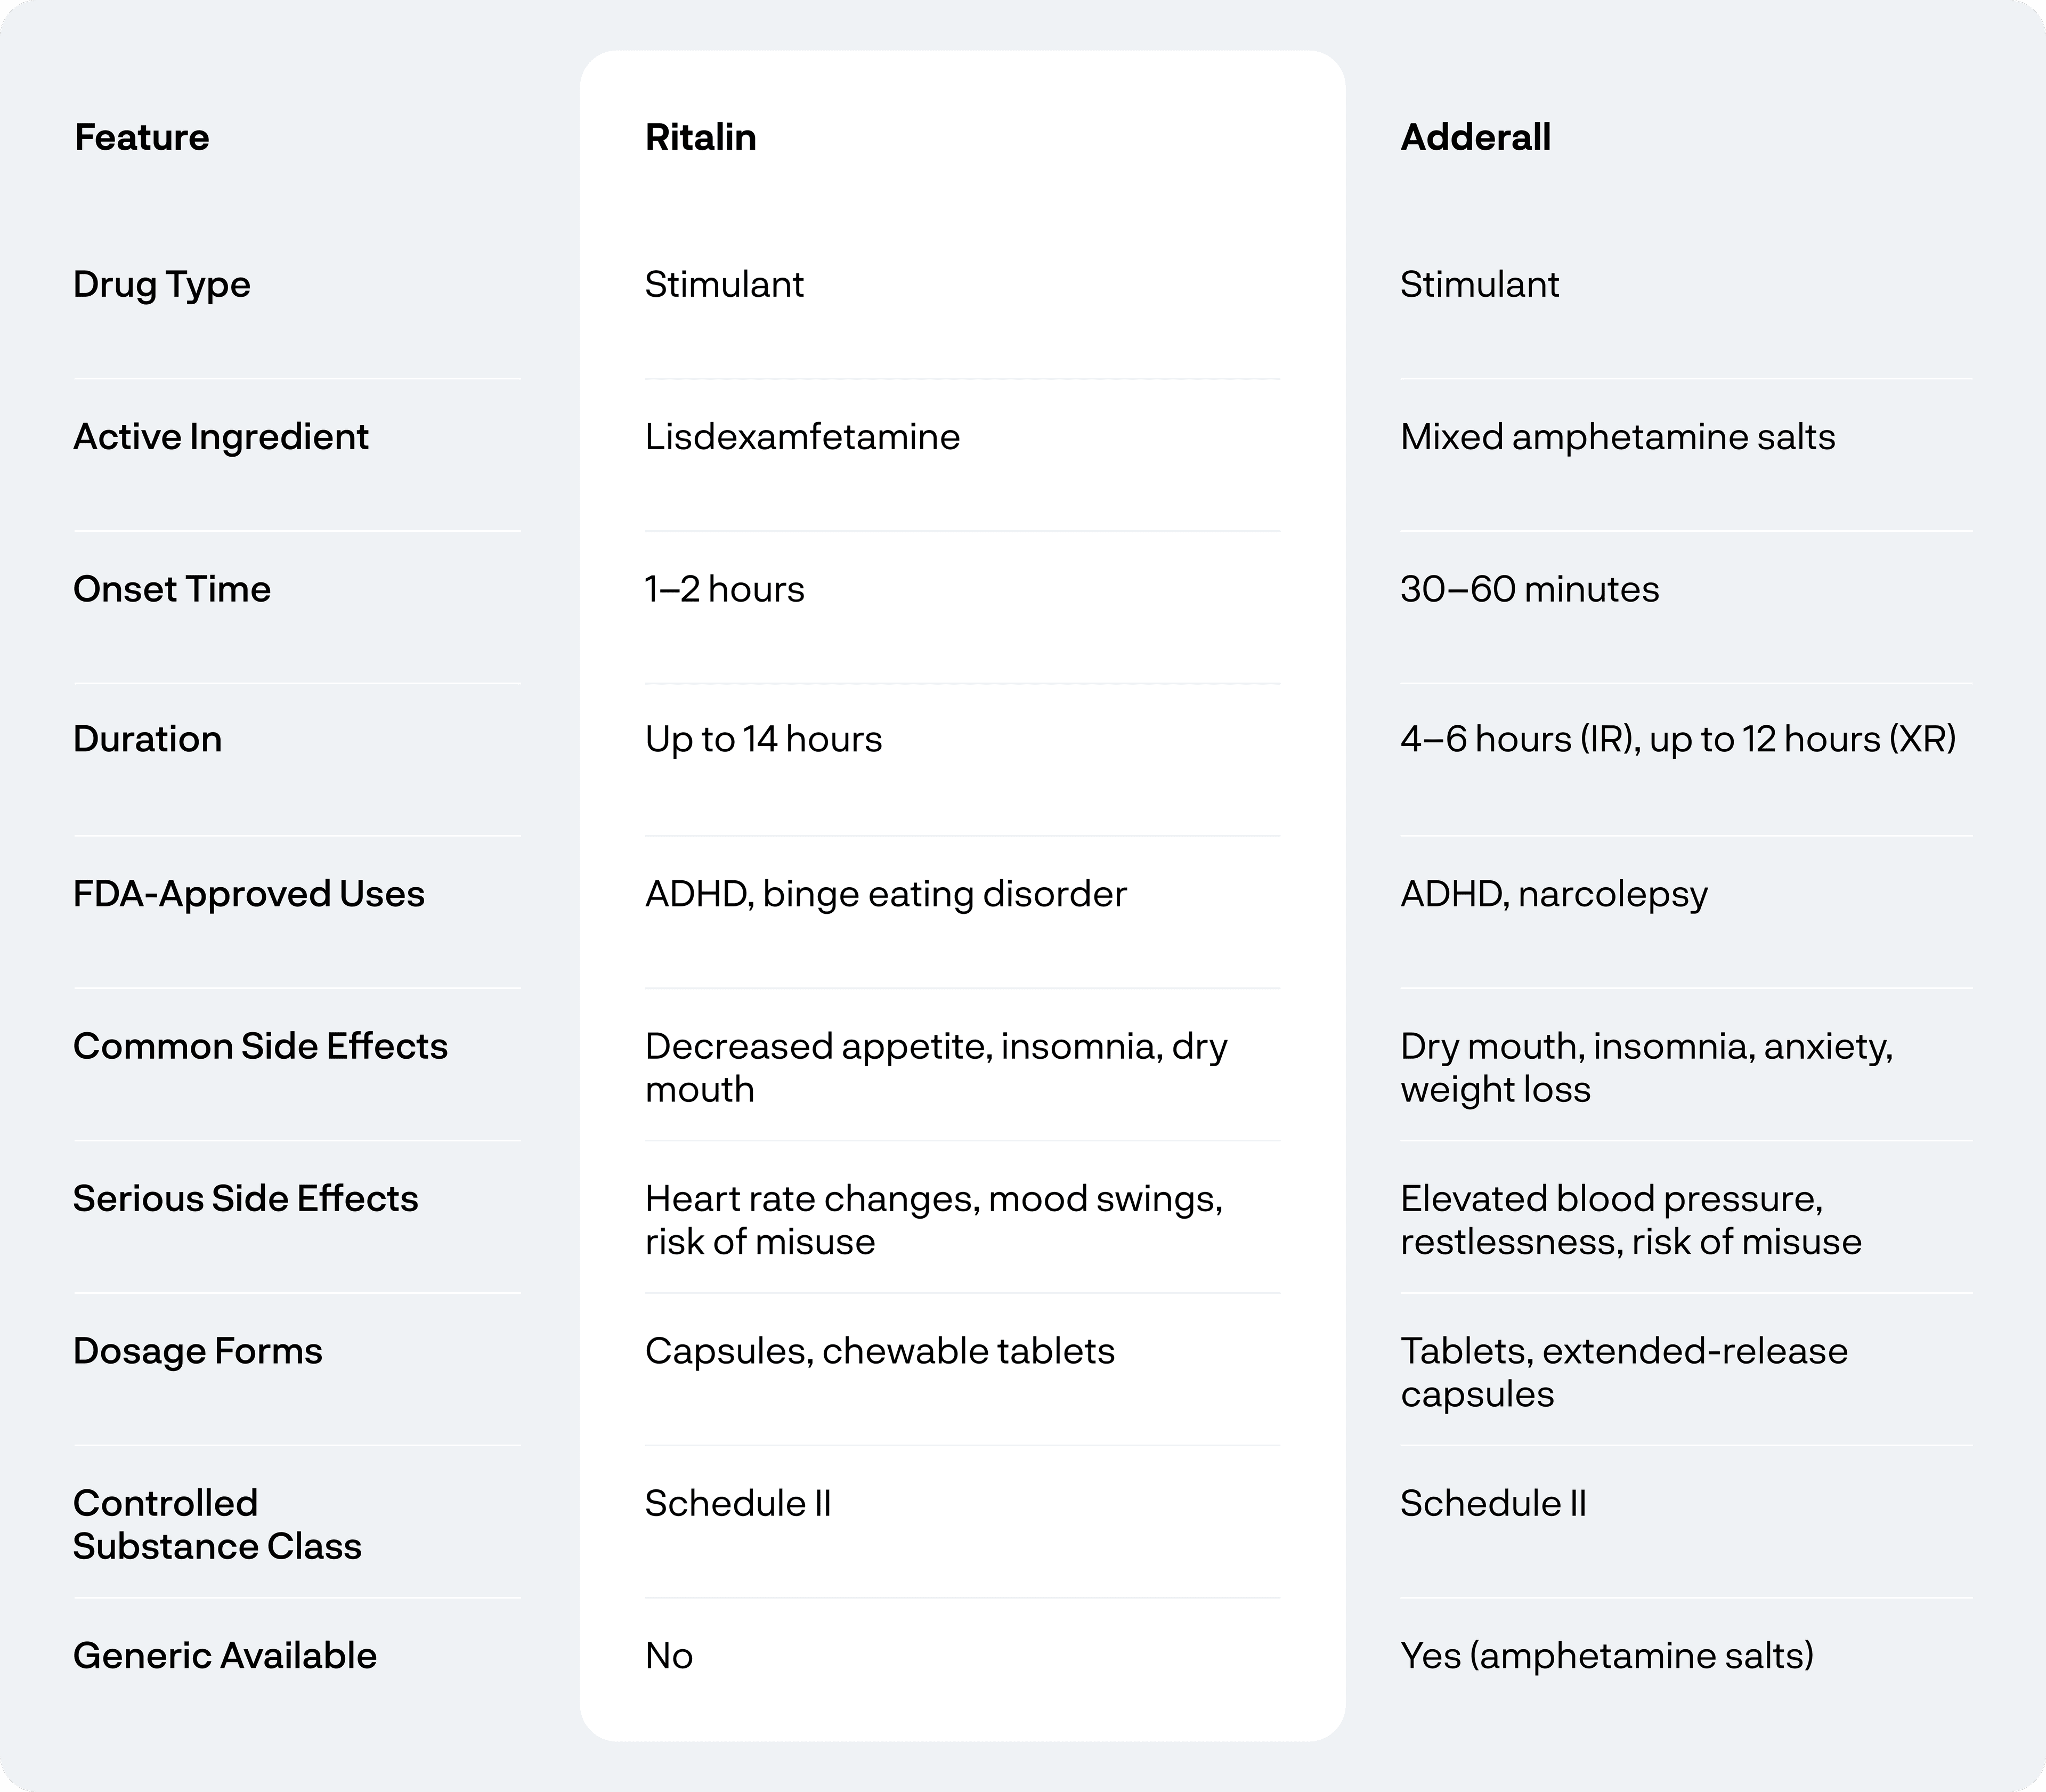Select the Capsules, chewable tablets cell

click(x=879, y=1351)
